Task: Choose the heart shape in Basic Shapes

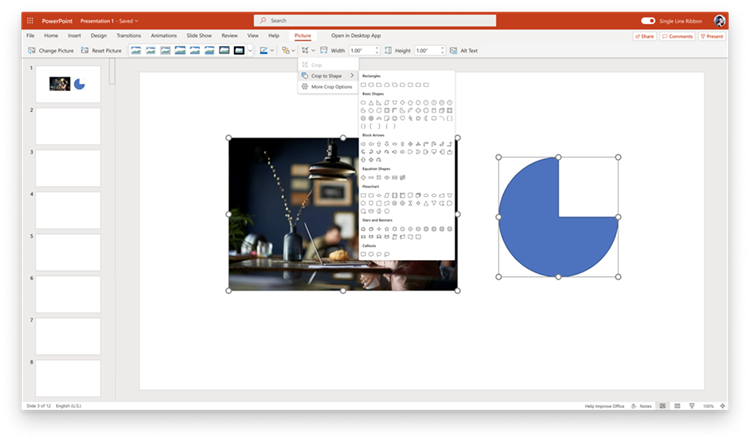Action: 402,118
